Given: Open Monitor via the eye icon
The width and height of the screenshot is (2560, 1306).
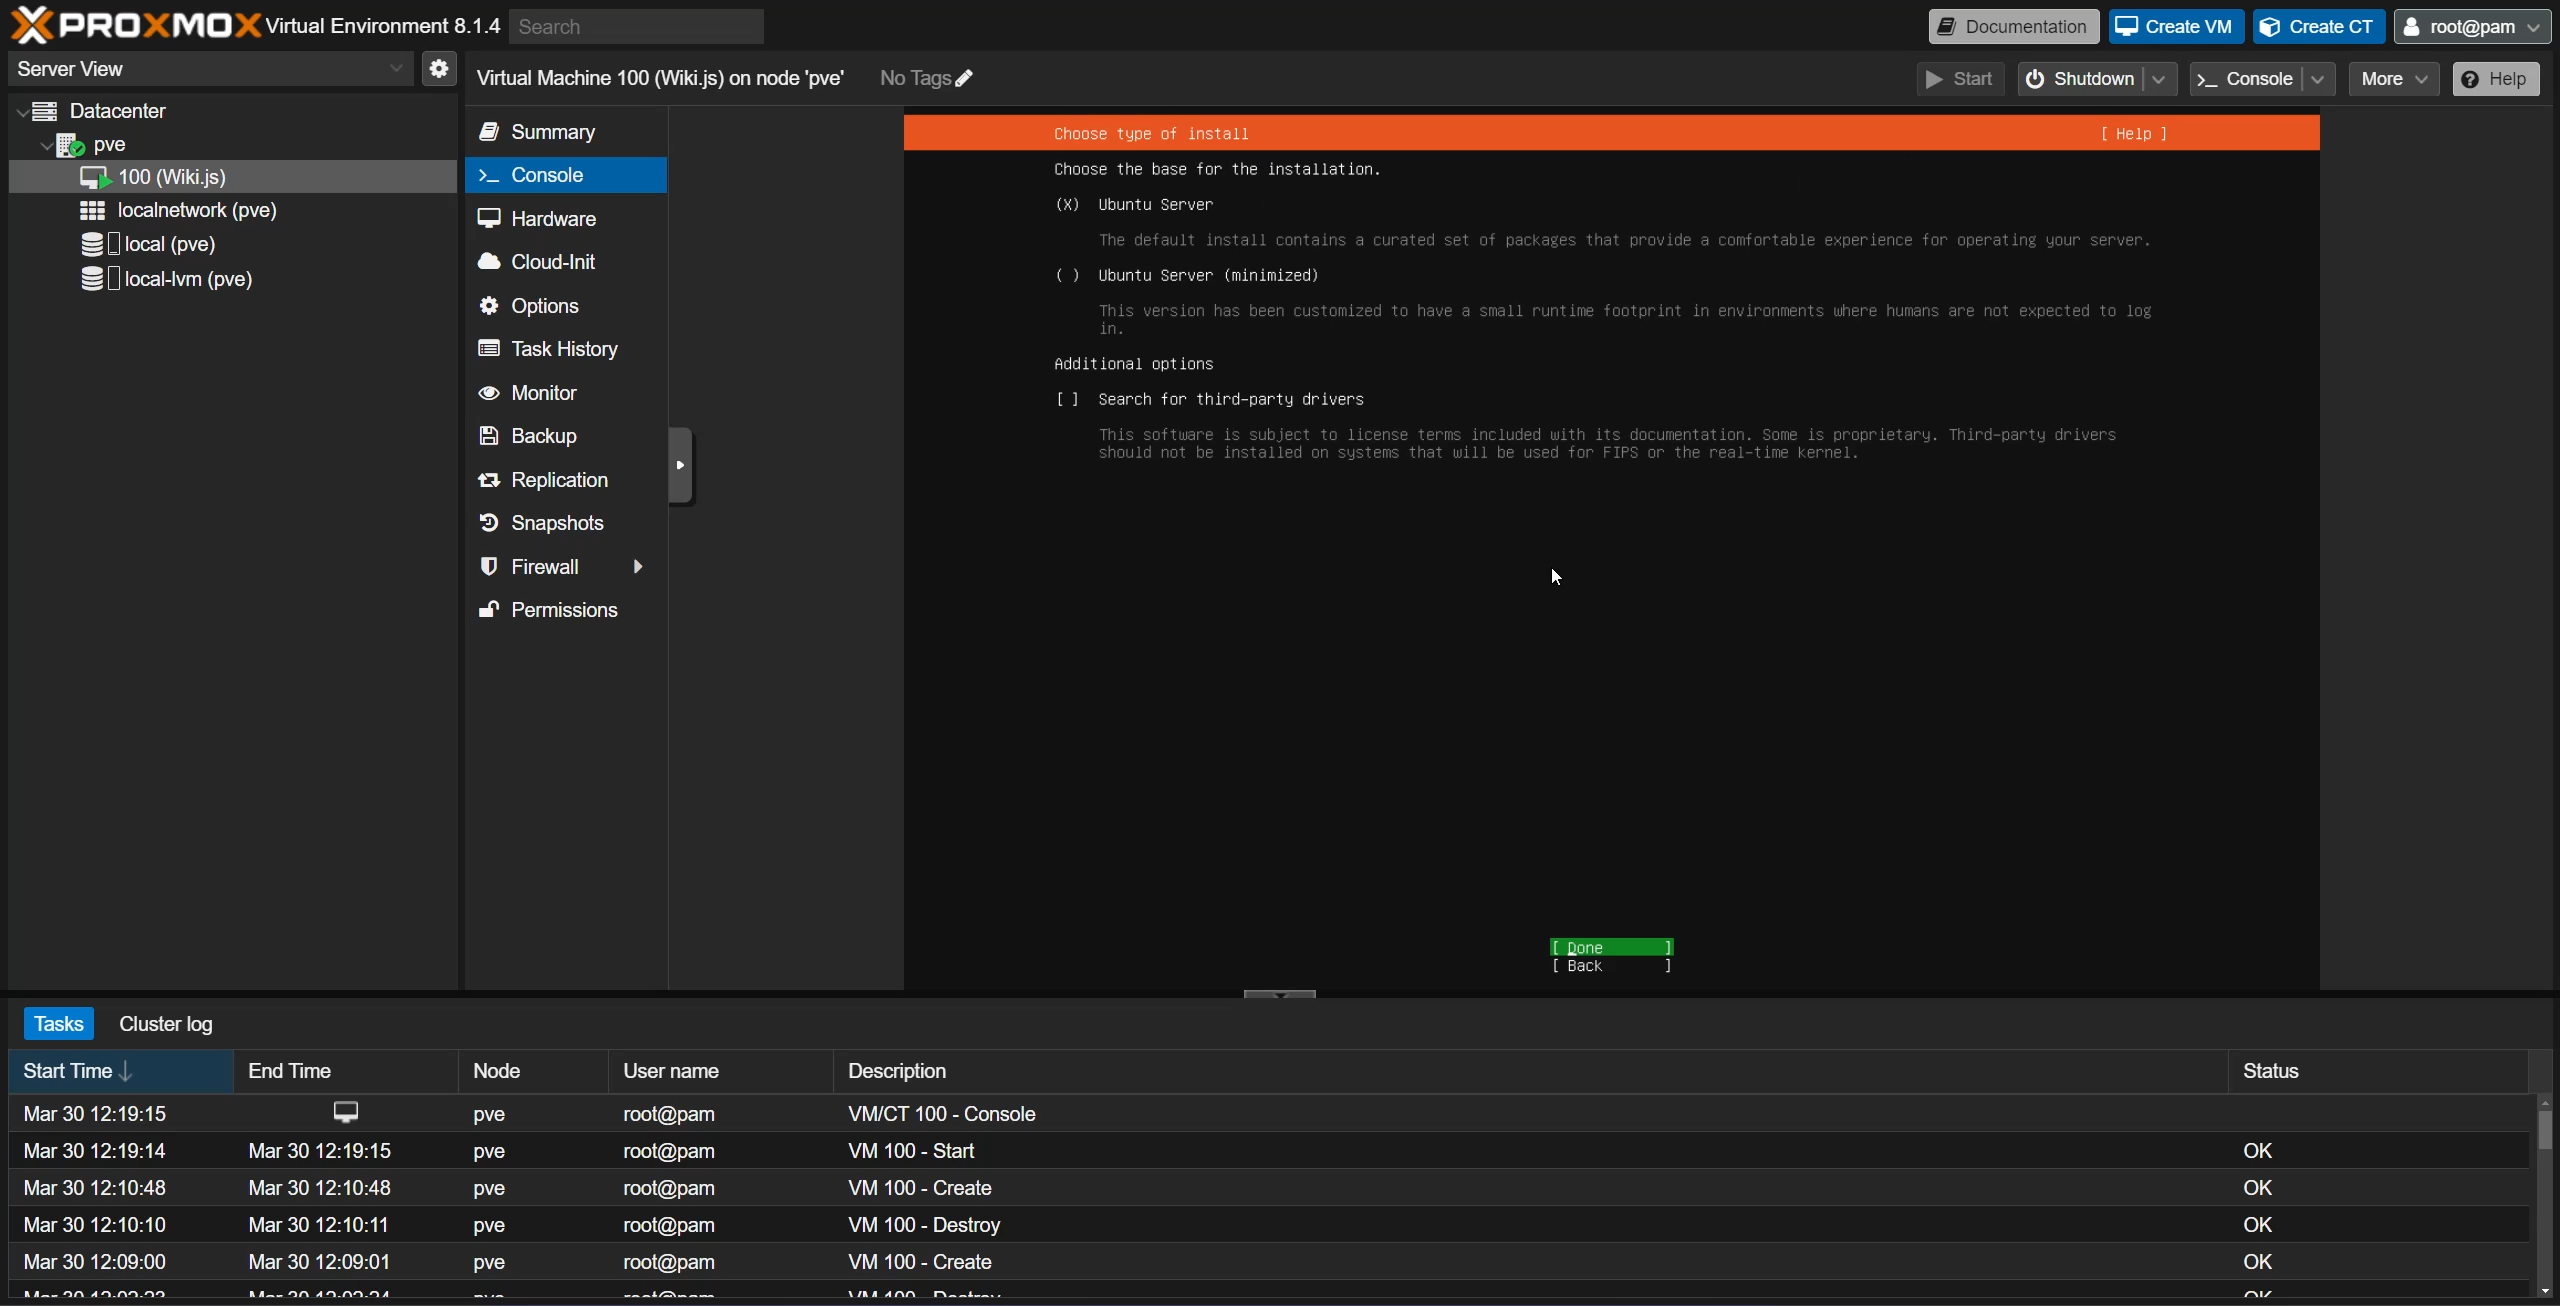Looking at the screenshot, I should pyautogui.click(x=489, y=392).
